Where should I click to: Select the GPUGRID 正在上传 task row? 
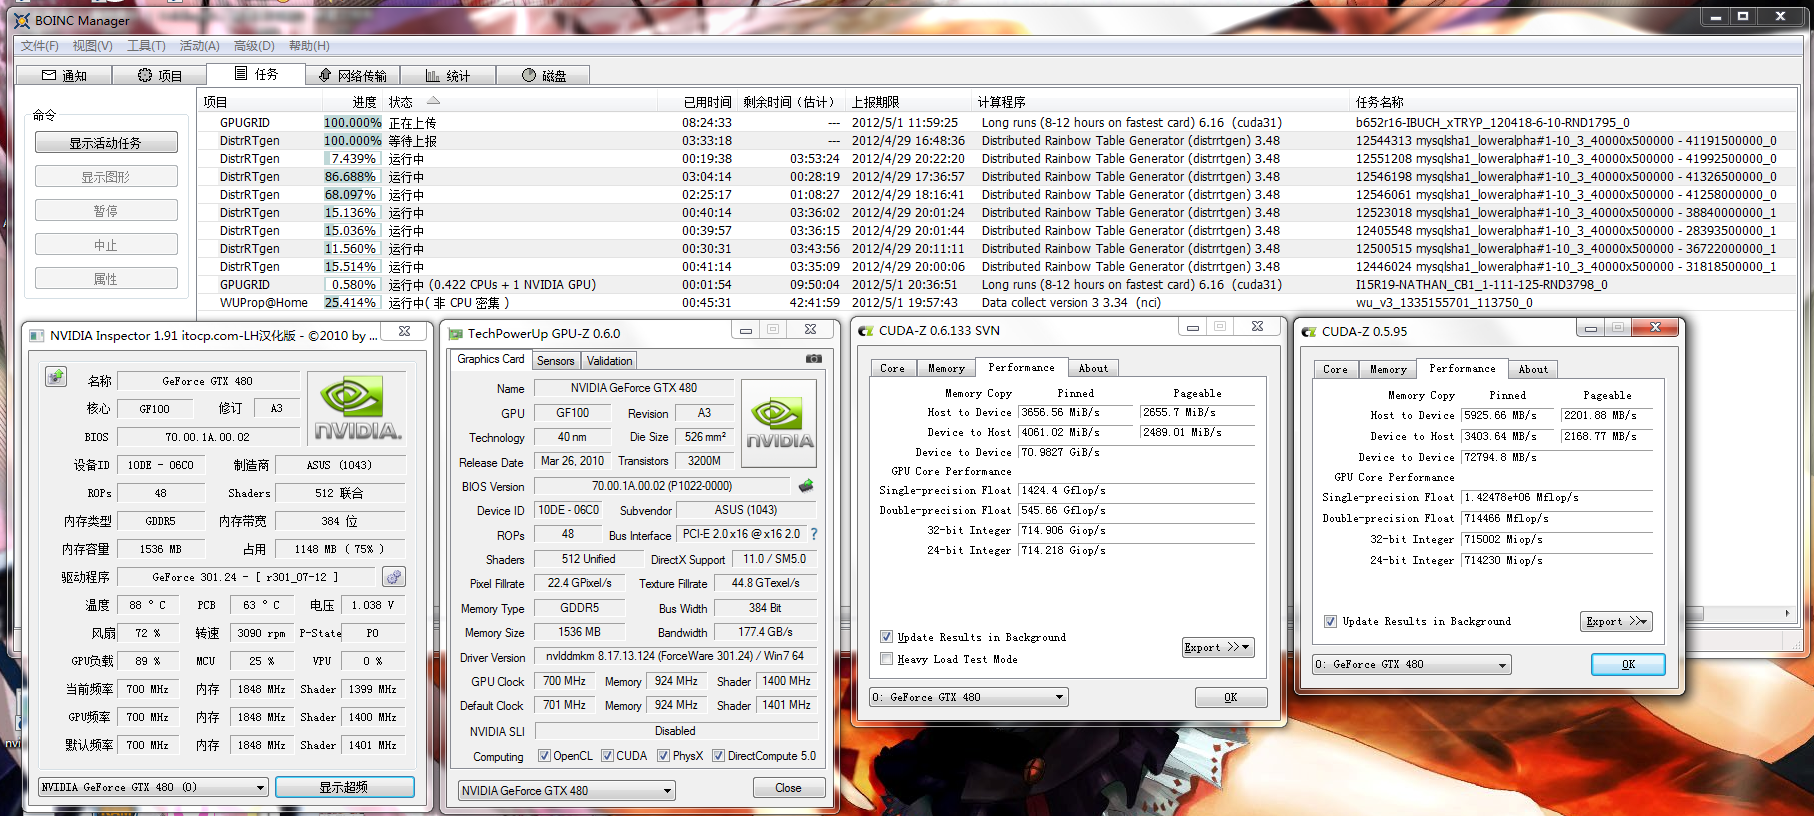[x=996, y=123]
